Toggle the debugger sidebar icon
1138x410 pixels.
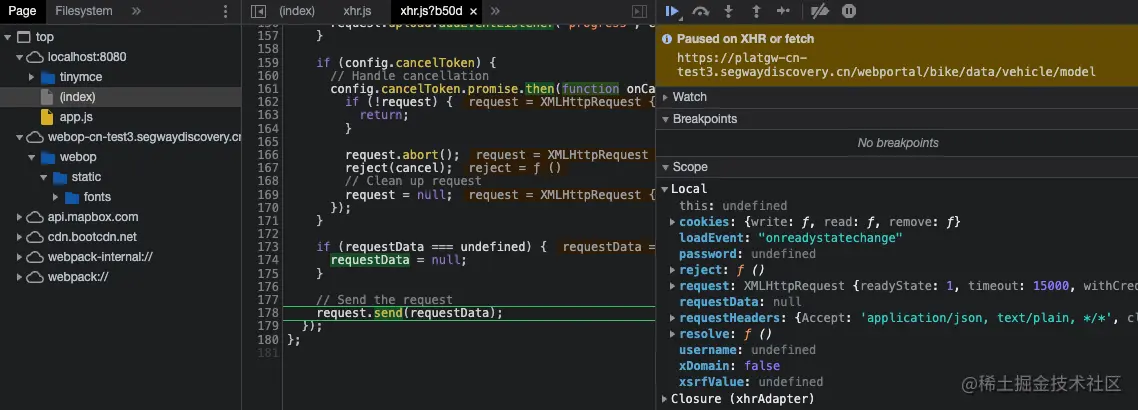(639, 11)
